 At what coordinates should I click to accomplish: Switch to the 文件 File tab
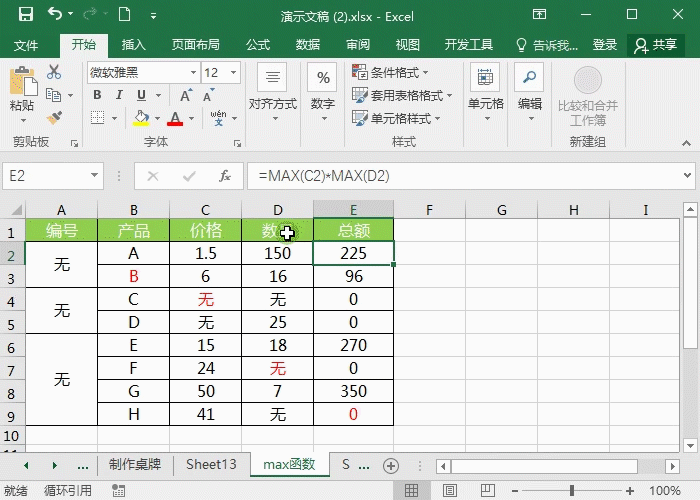[26, 45]
